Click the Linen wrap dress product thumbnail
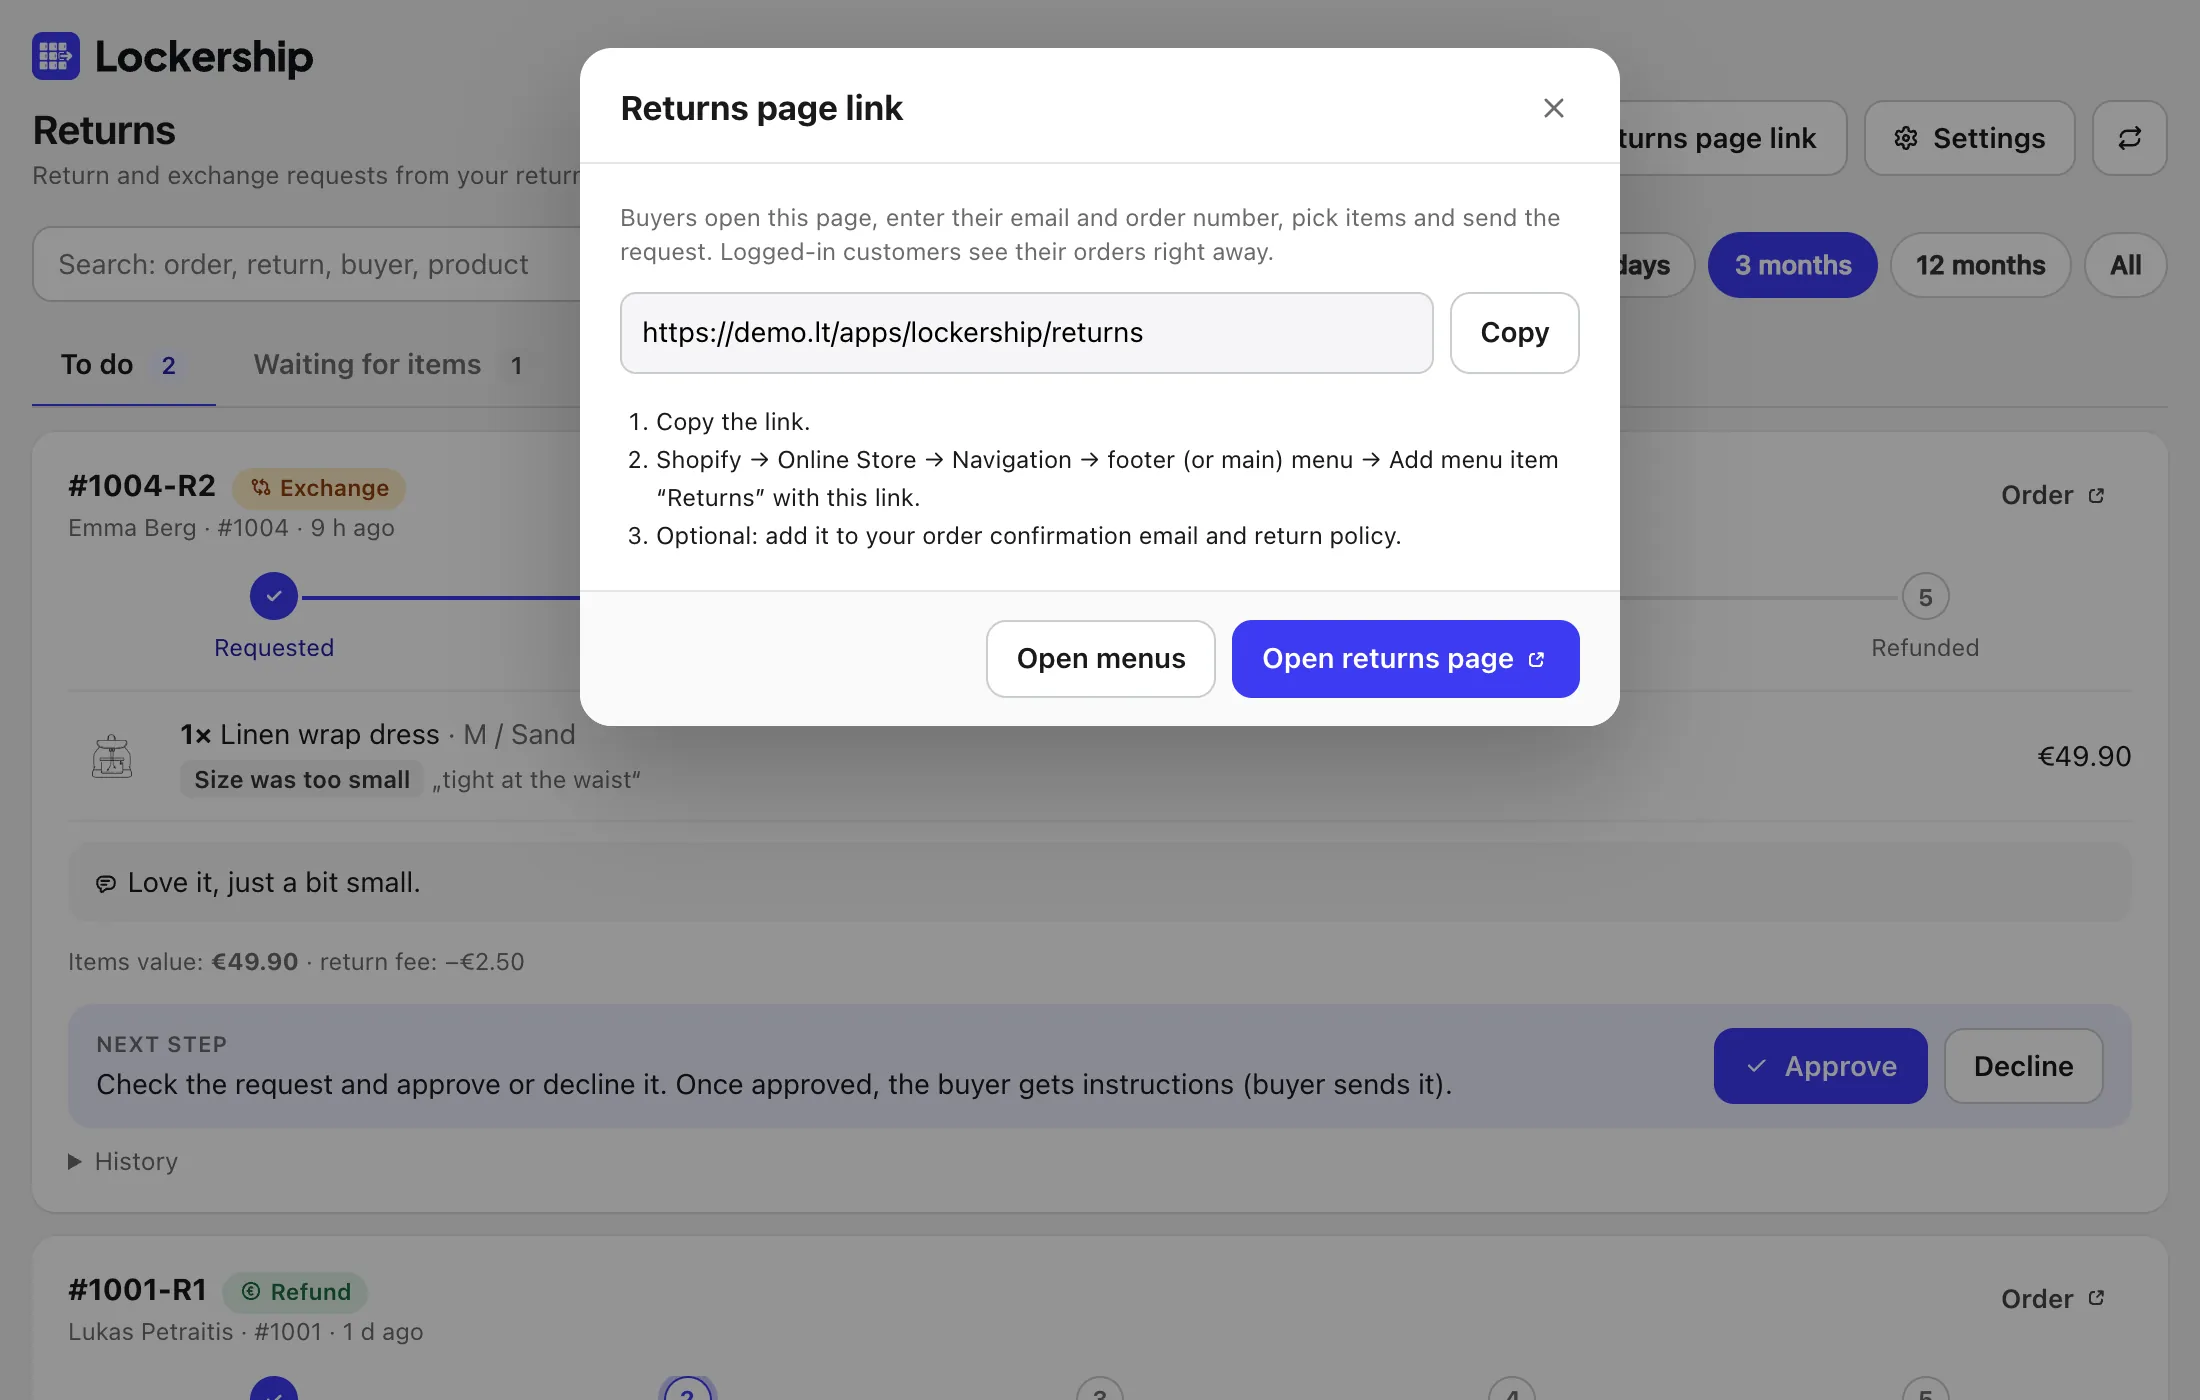This screenshot has width=2200, height=1400. coord(112,756)
